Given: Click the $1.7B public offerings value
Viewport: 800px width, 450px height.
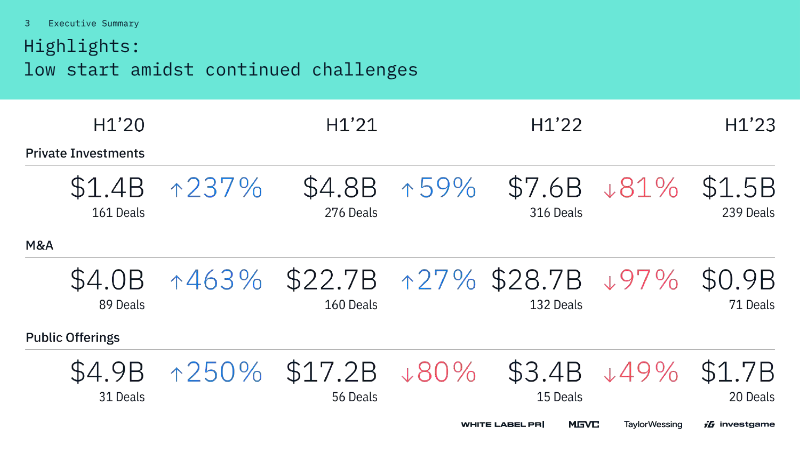Looking at the screenshot, I should point(738,373).
